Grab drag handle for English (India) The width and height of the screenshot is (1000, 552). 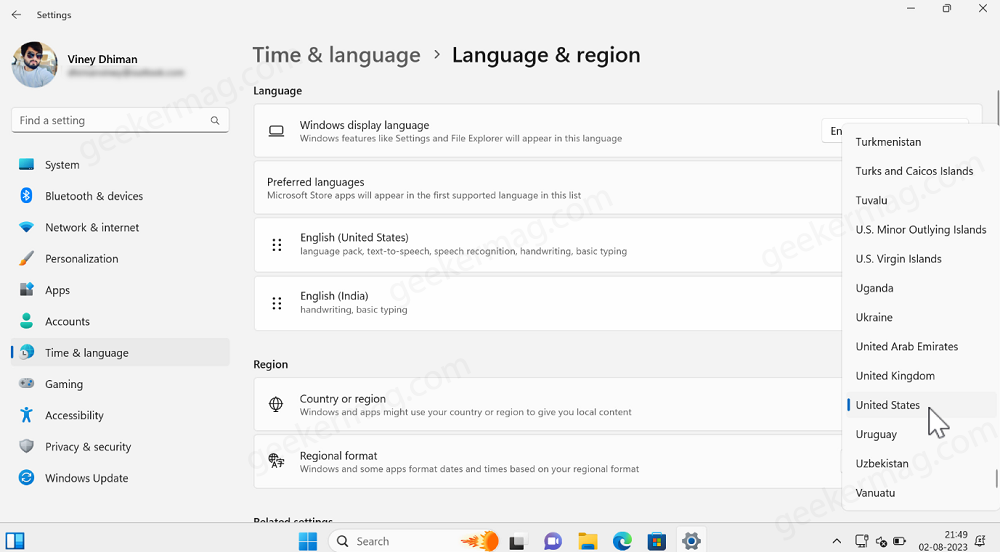click(277, 303)
